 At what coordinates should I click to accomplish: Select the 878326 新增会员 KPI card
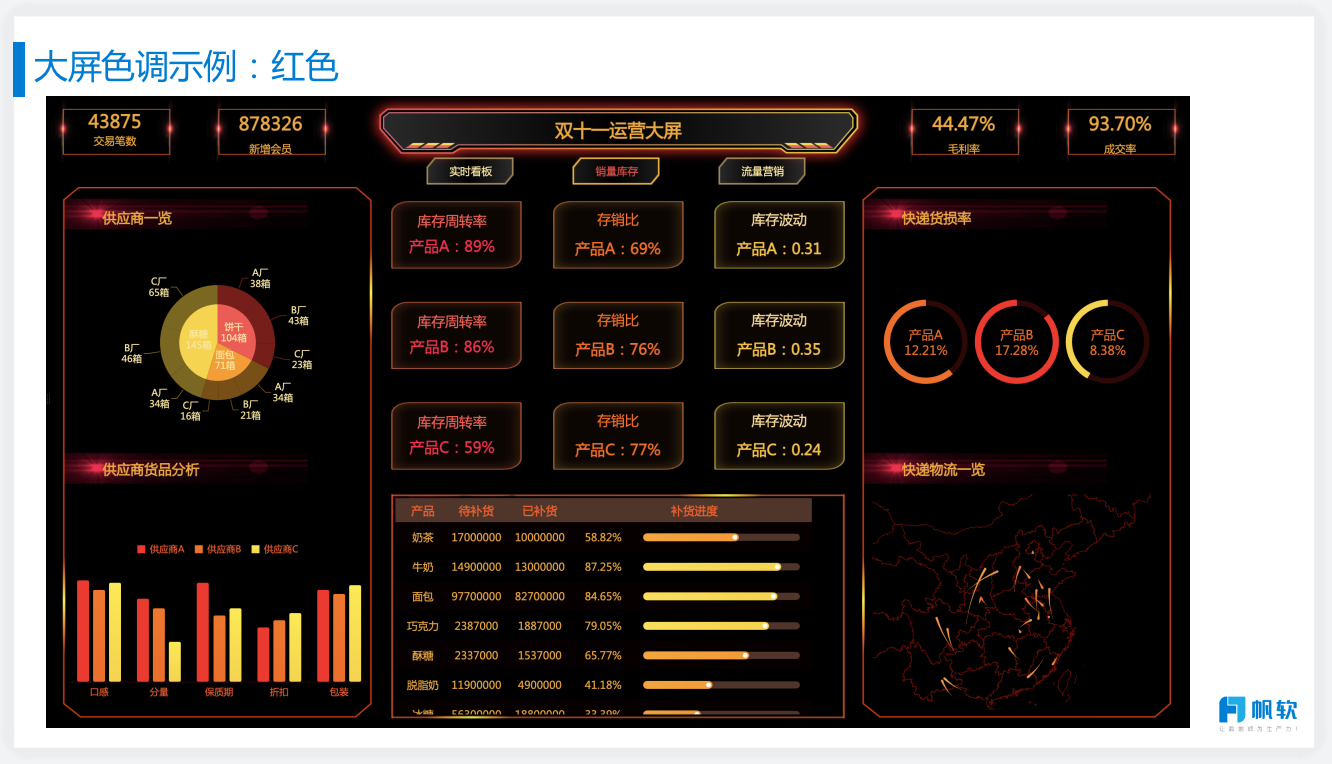point(271,131)
